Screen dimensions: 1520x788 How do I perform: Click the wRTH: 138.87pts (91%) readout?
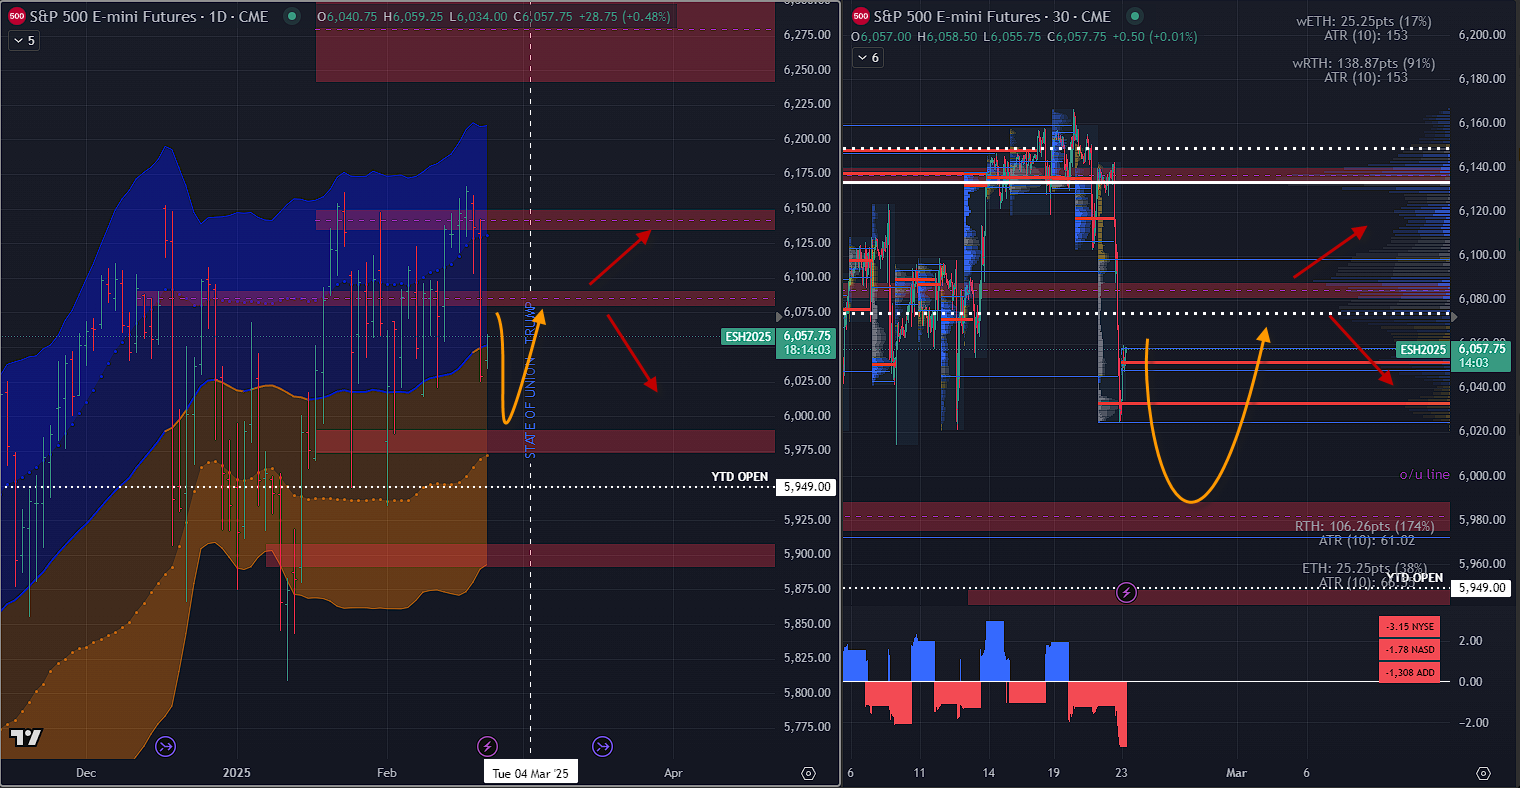click(x=1364, y=63)
